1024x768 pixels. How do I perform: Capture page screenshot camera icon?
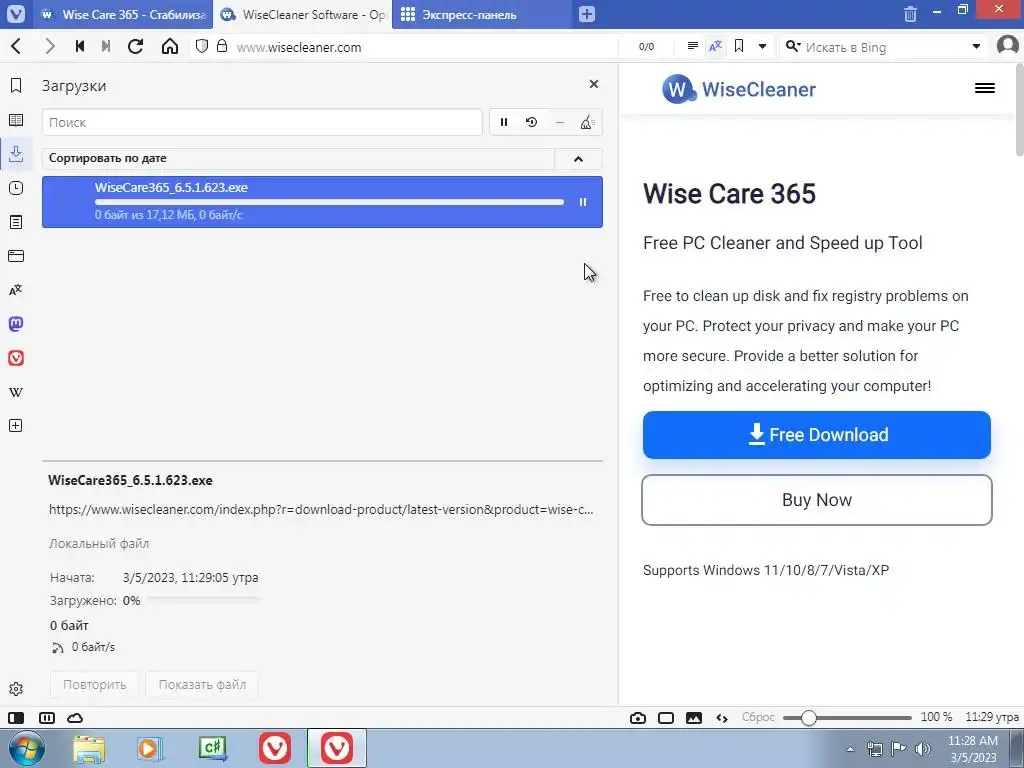click(638, 718)
